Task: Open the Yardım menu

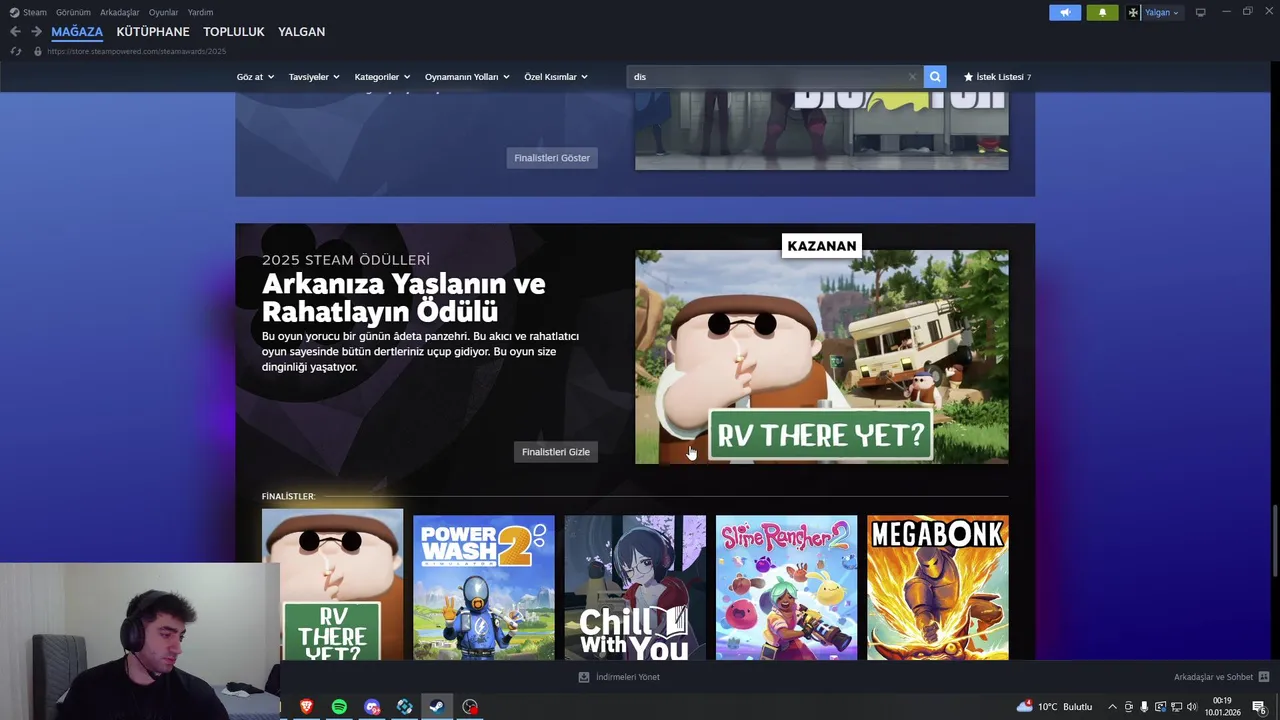Action: (200, 12)
